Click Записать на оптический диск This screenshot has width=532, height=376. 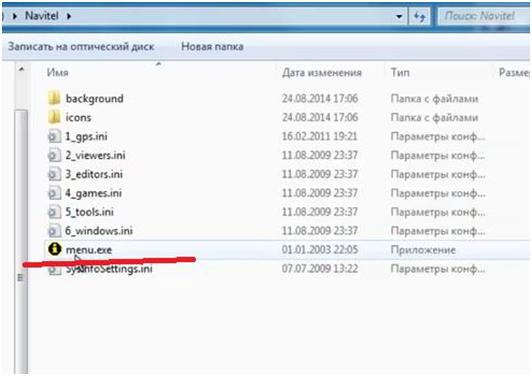[x=81, y=46]
